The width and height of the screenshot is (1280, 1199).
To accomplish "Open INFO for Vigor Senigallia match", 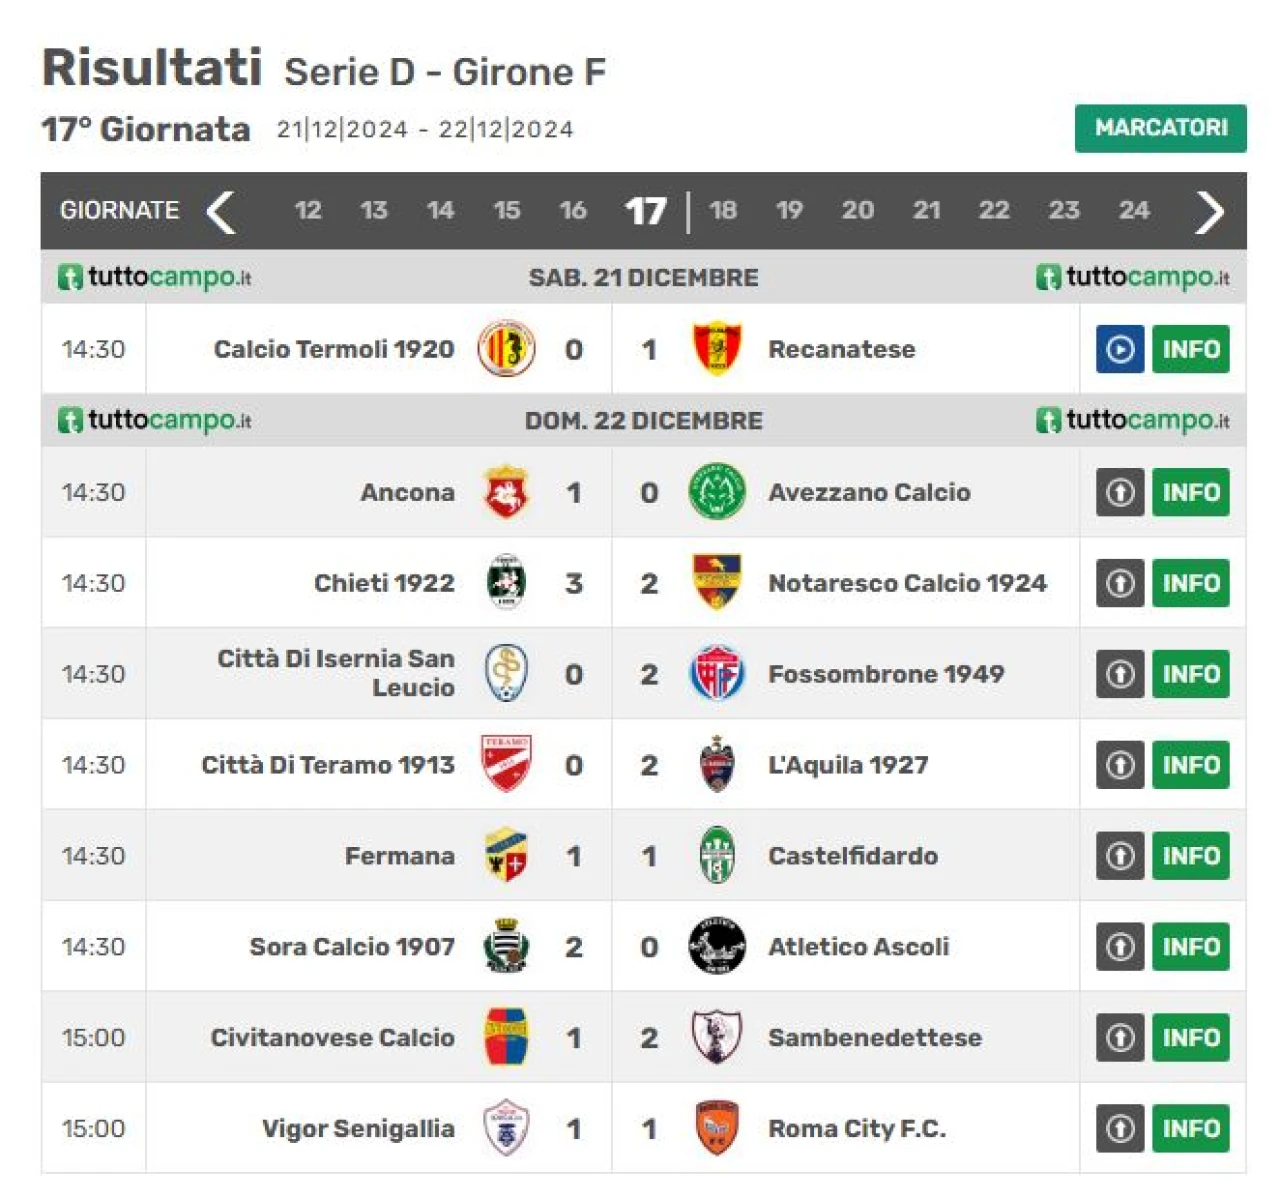I will pos(1191,1128).
